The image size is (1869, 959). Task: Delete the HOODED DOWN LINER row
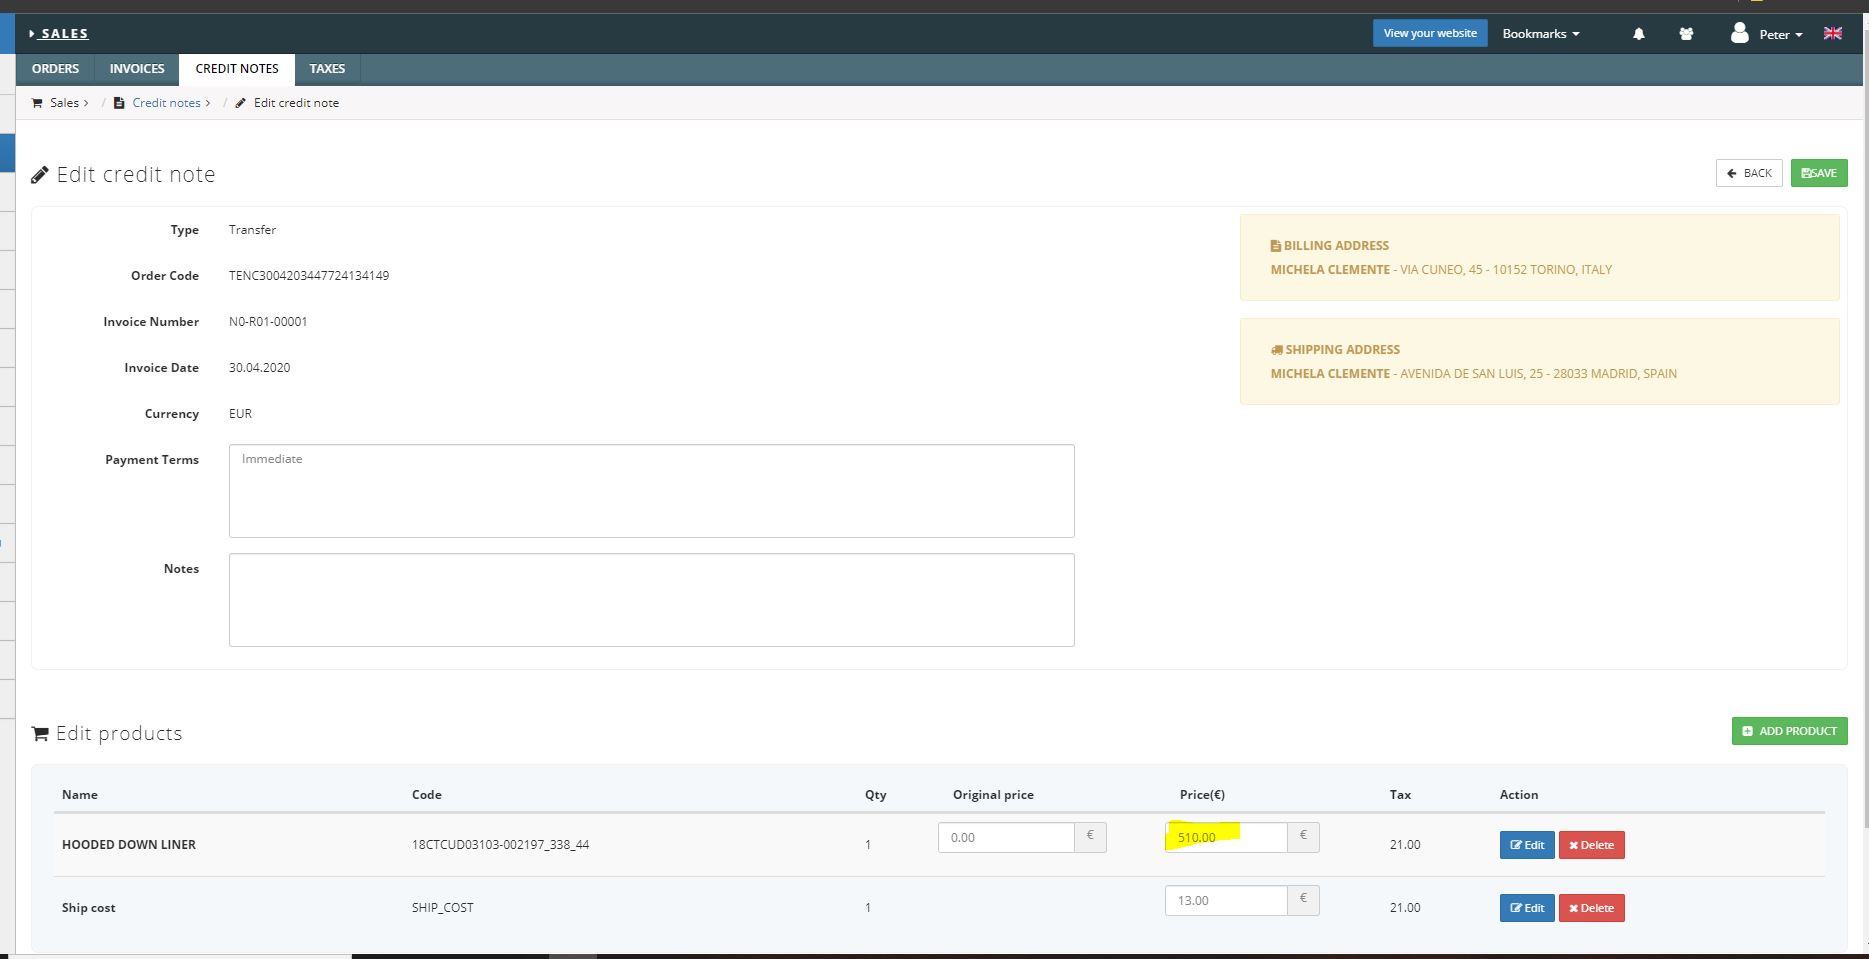[x=1591, y=845]
